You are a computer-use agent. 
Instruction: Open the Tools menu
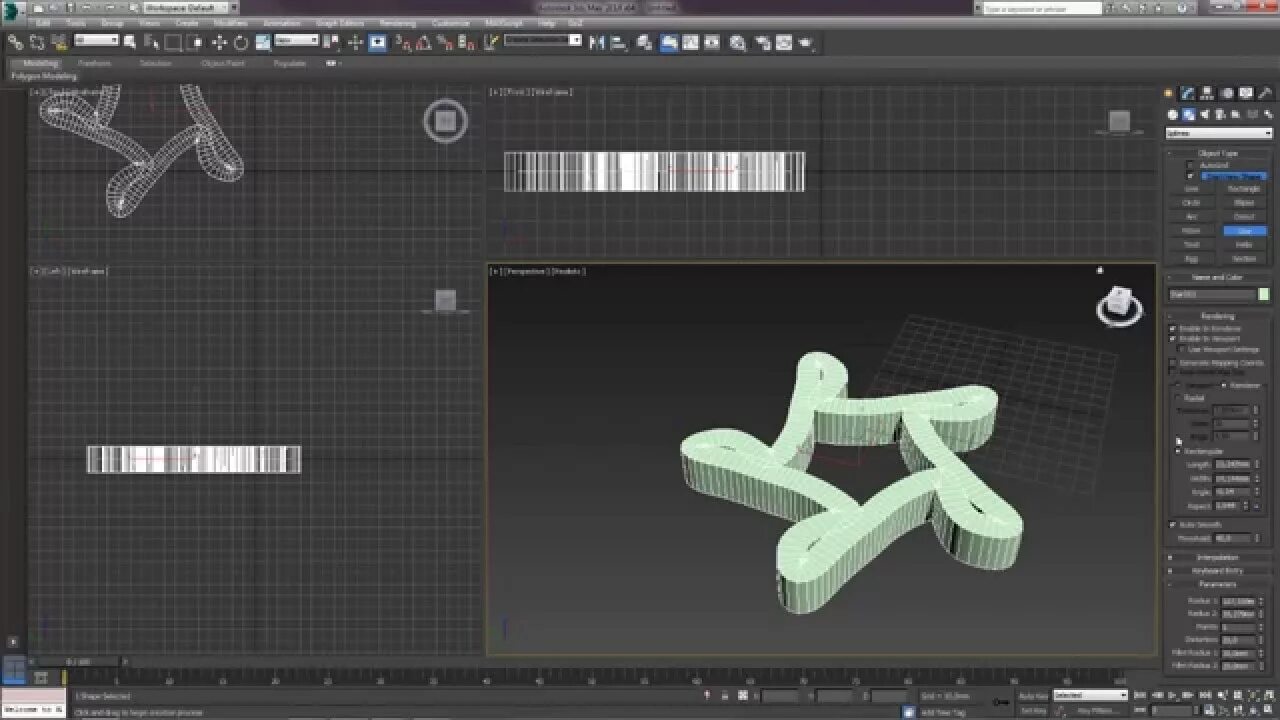pyautogui.click(x=76, y=23)
